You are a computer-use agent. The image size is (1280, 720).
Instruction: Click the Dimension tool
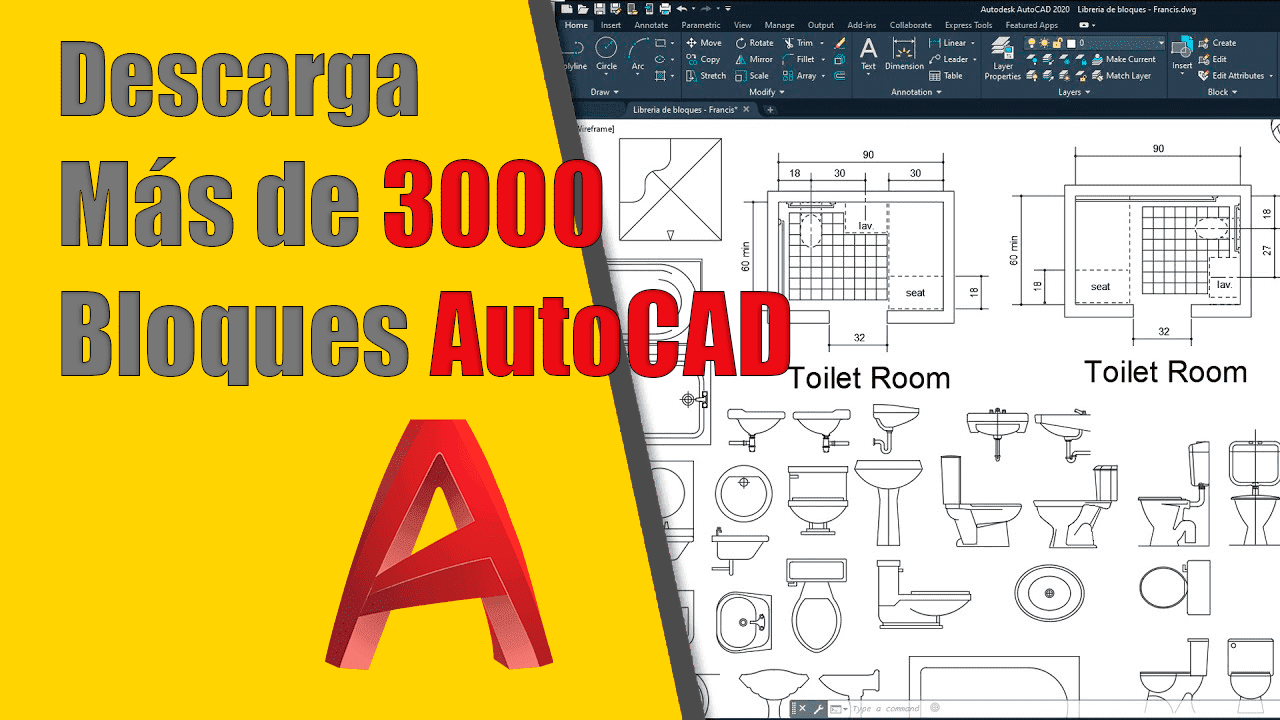click(904, 54)
